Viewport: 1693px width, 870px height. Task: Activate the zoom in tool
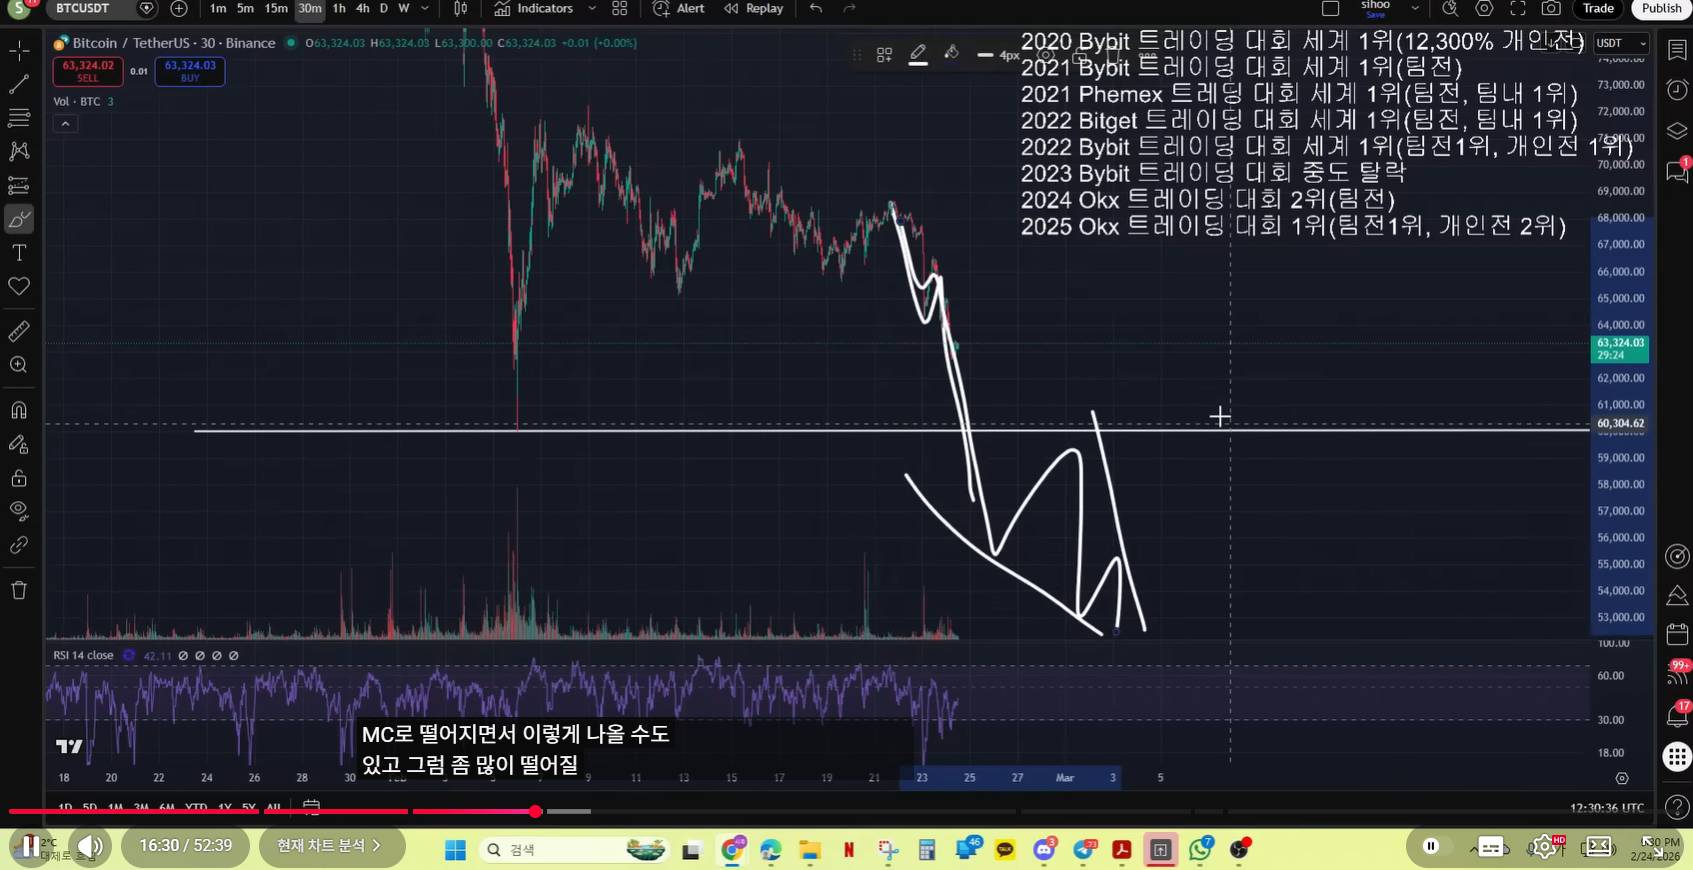click(x=19, y=365)
